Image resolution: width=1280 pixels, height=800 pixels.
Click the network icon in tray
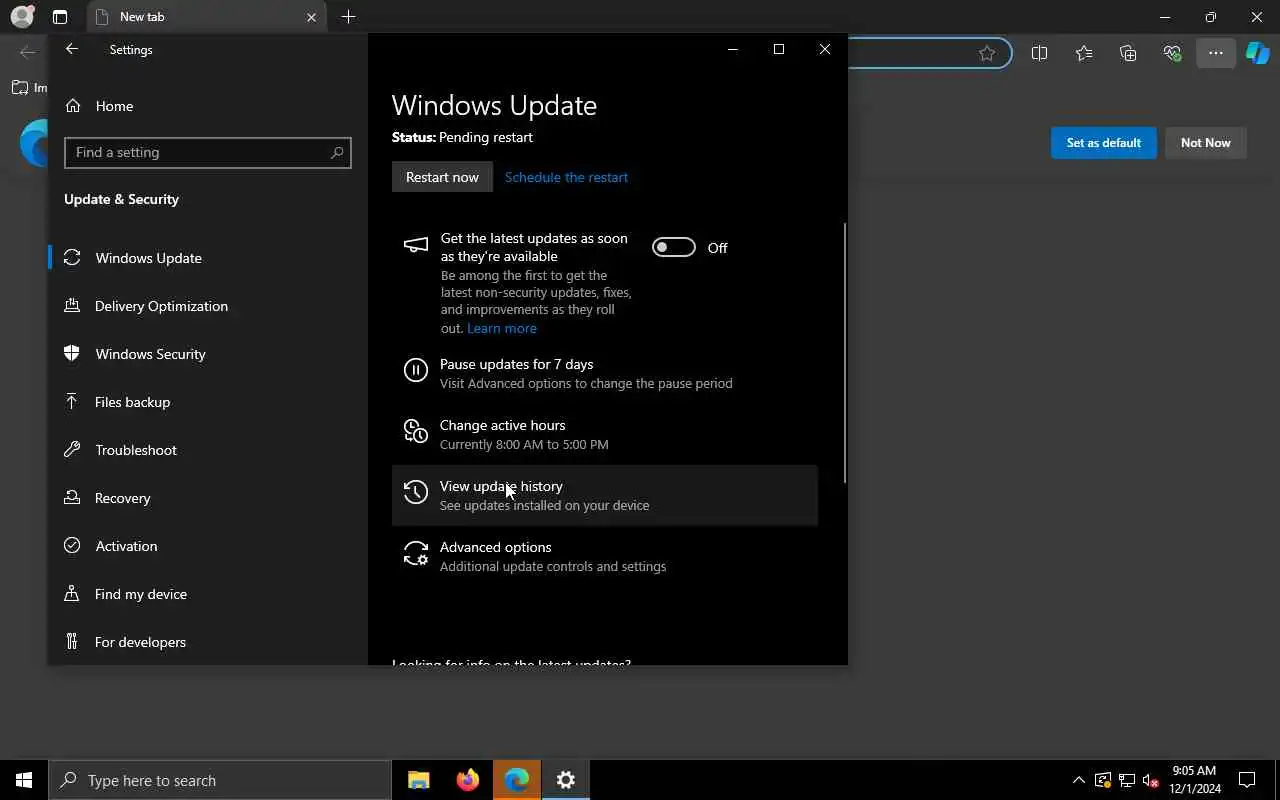tap(1126, 780)
